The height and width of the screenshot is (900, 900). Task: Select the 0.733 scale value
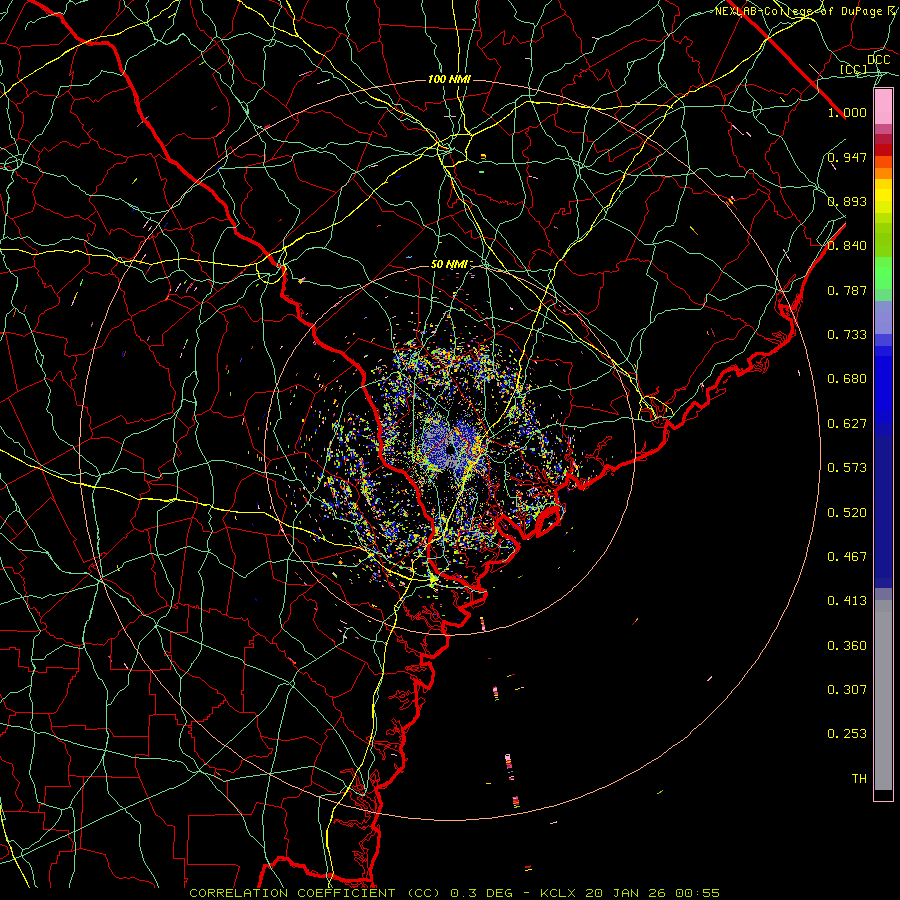pyautogui.click(x=847, y=335)
